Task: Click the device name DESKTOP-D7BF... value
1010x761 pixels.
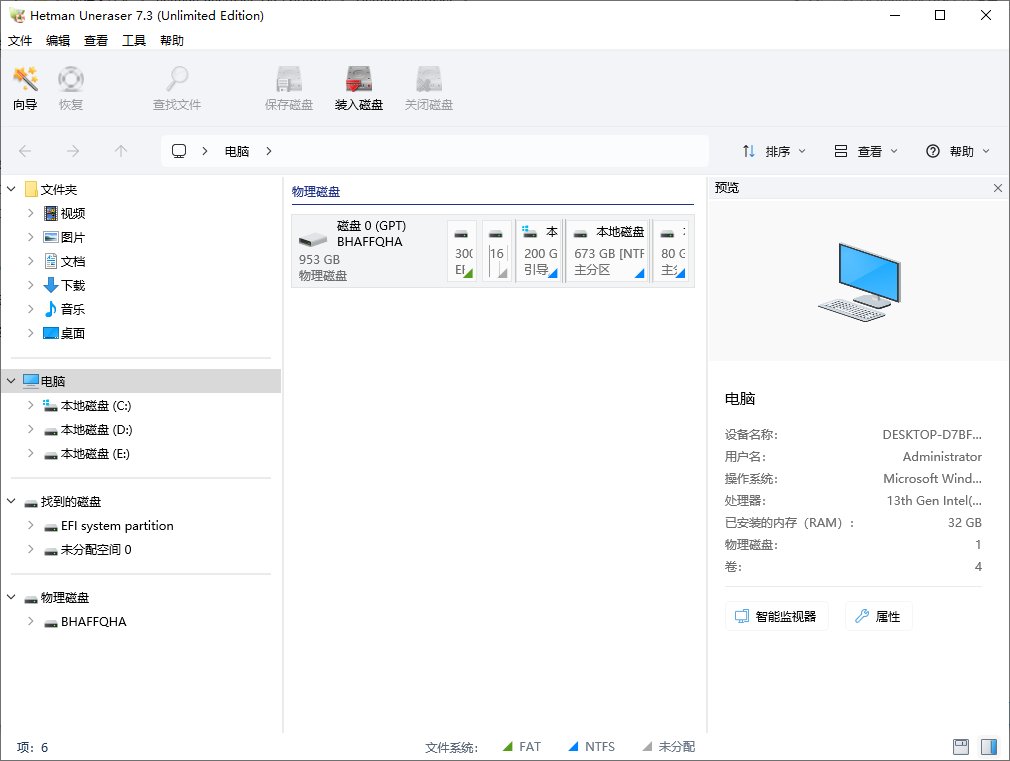Action: click(931, 435)
